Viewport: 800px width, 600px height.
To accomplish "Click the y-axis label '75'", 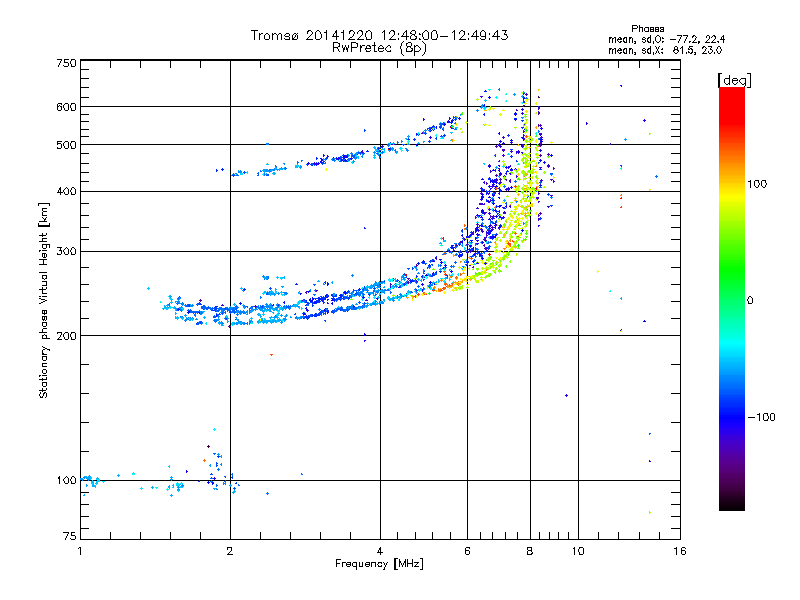I will coord(70,536).
